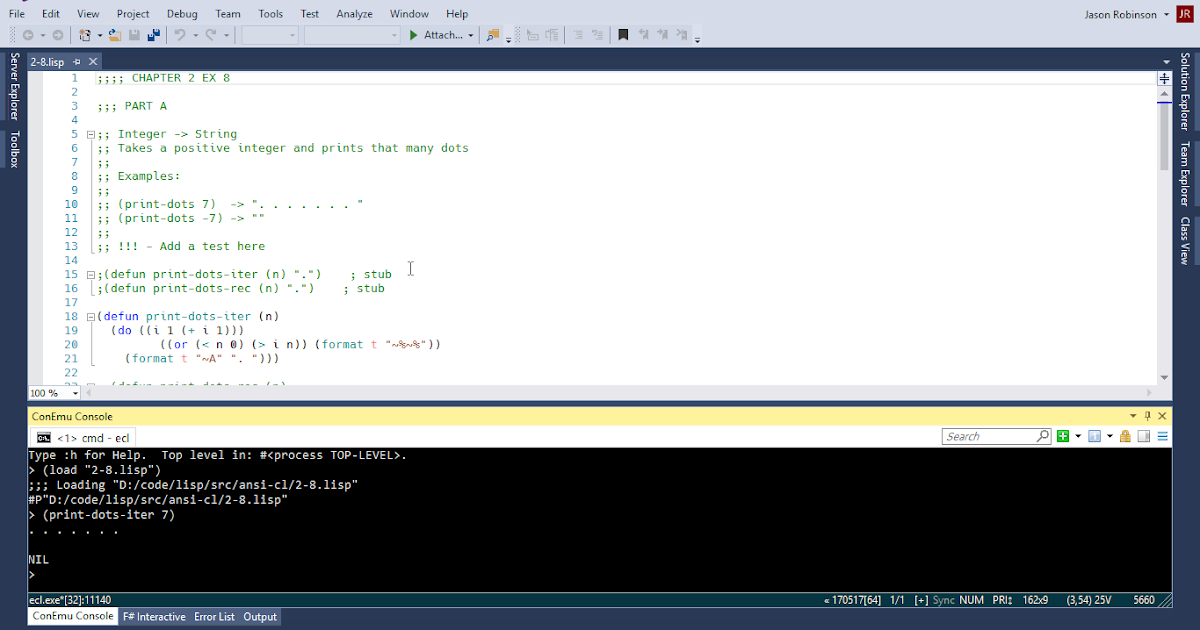The image size is (1200, 630).
Task: Open the Solution Explorer side tab
Action: pos(1185,93)
